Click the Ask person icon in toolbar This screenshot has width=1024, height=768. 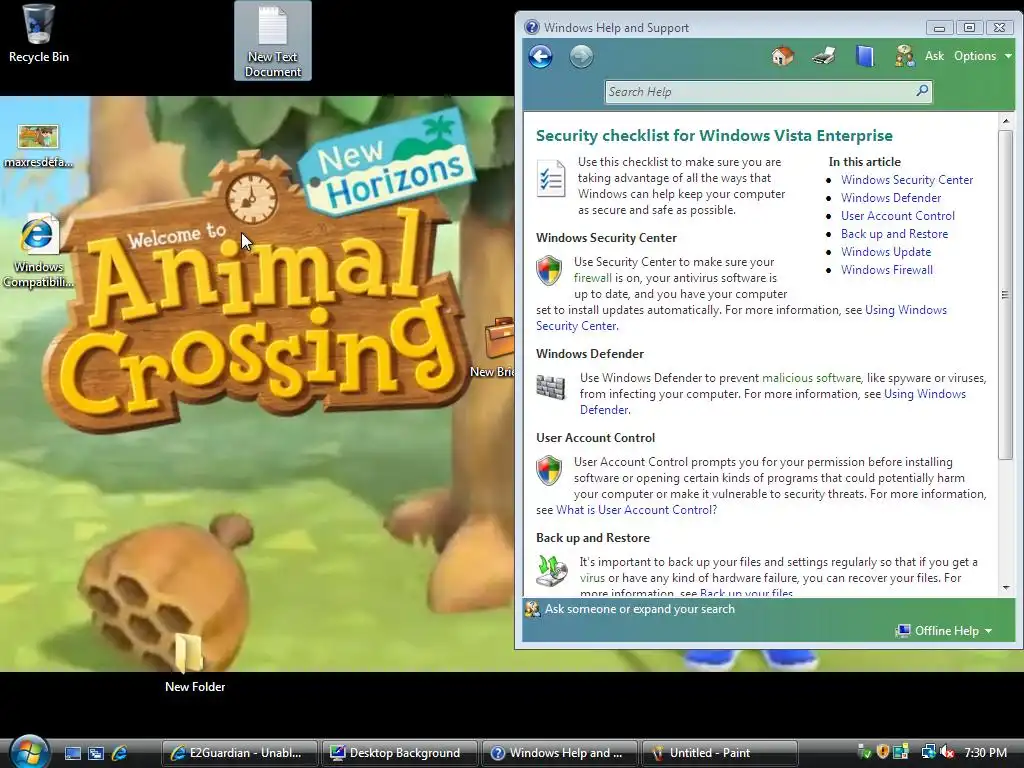coord(904,56)
